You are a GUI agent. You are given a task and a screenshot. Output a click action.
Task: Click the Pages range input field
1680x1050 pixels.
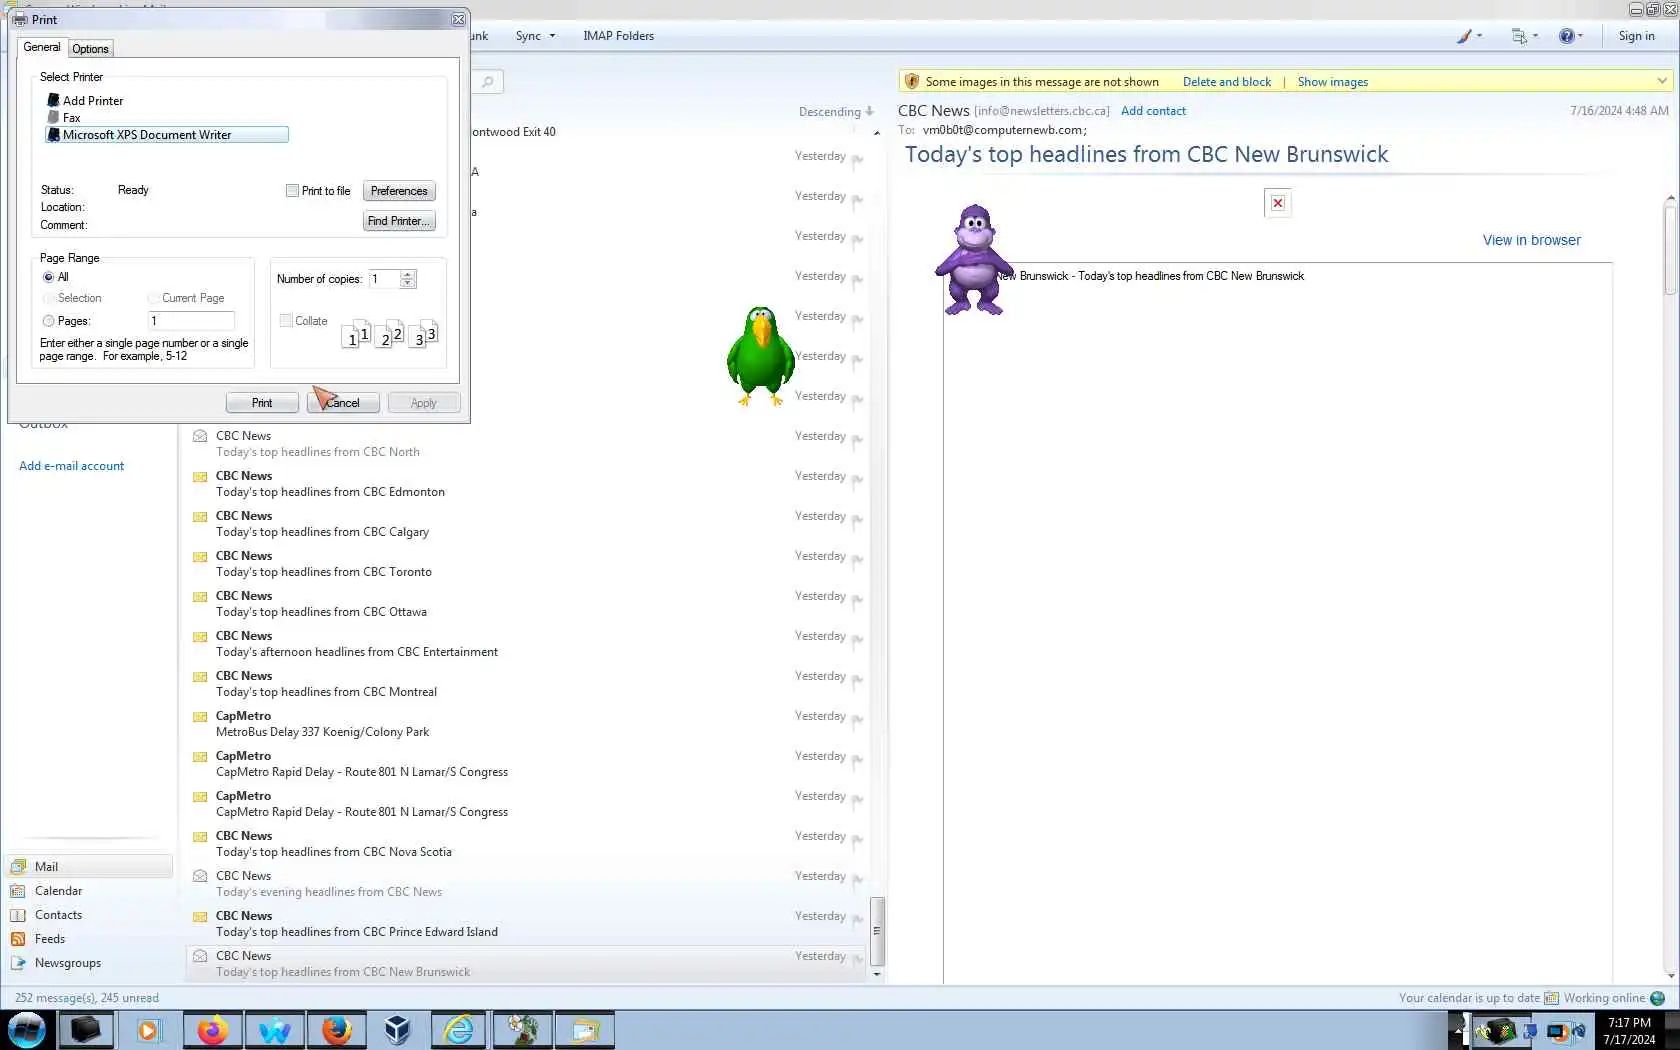pyautogui.click(x=191, y=321)
